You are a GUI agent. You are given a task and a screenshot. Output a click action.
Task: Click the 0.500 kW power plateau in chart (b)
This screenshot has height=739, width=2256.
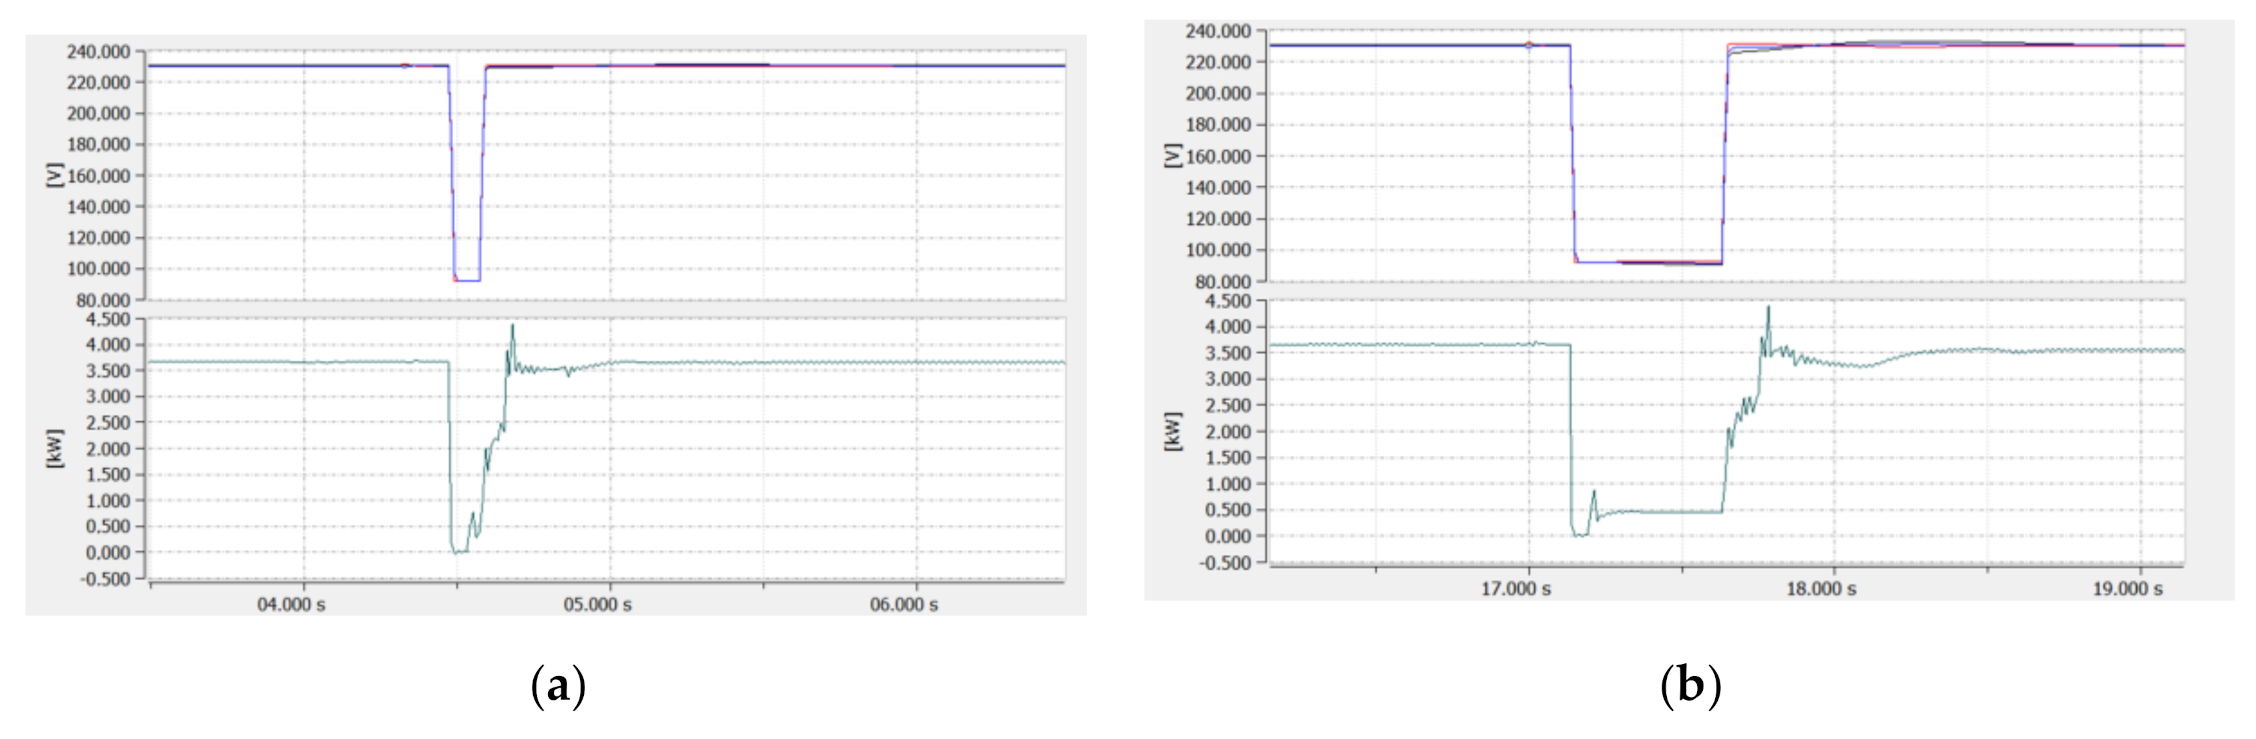pyautogui.click(x=1660, y=512)
